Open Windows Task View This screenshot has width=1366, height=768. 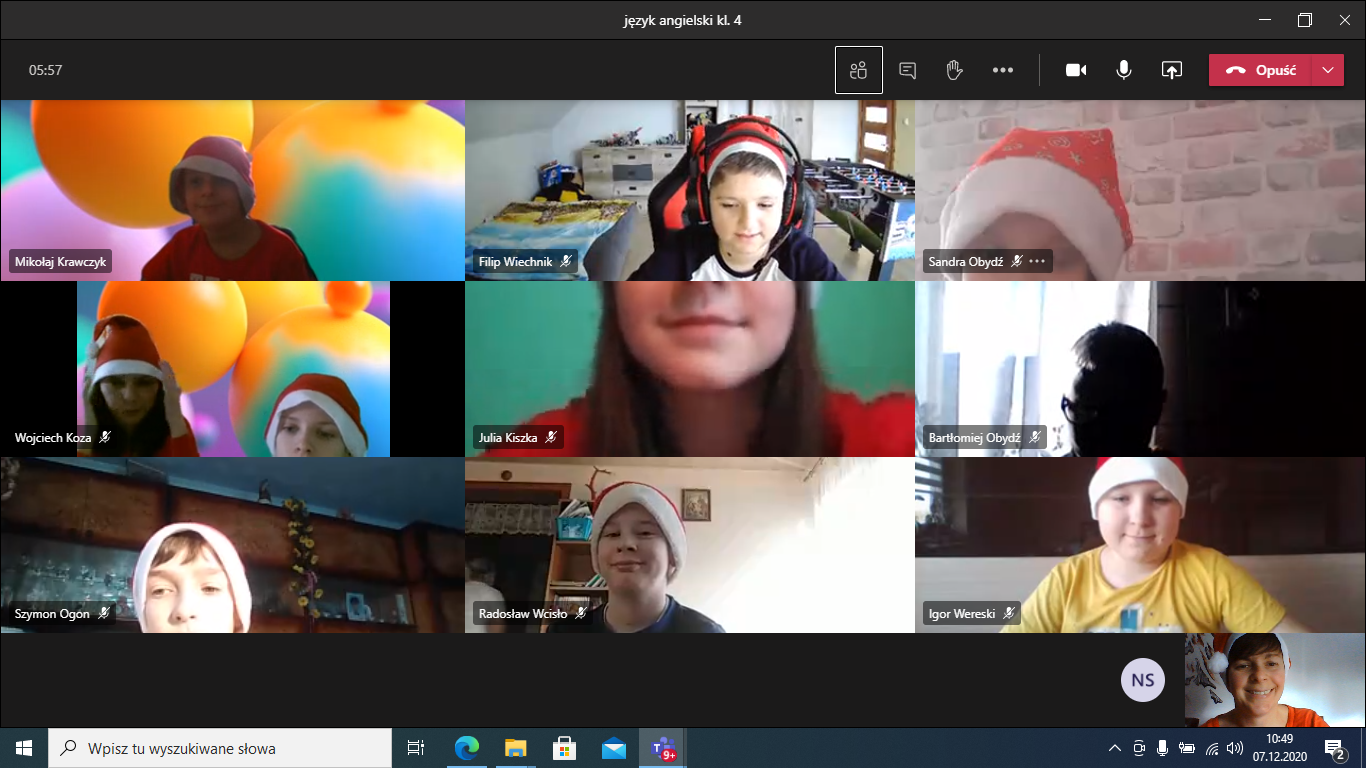(416, 748)
